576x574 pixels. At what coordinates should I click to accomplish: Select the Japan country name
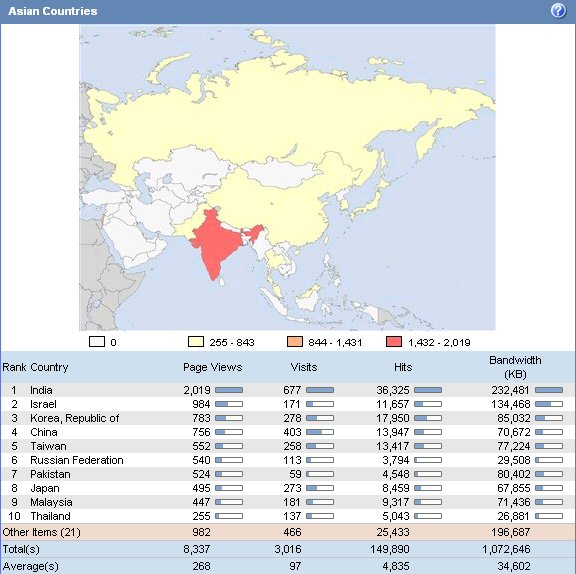click(x=45, y=488)
